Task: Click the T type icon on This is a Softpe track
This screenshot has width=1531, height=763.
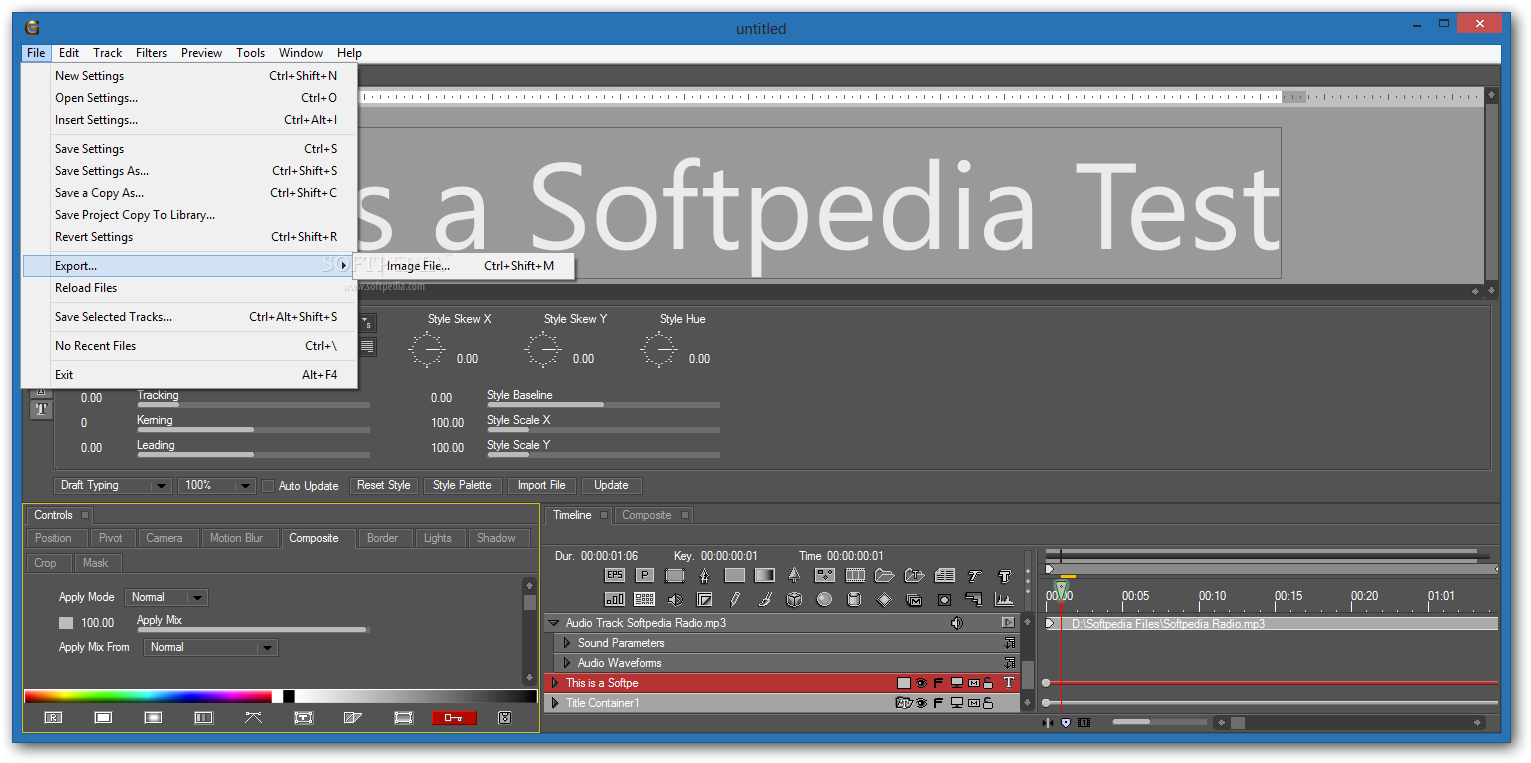Action: (x=1008, y=683)
